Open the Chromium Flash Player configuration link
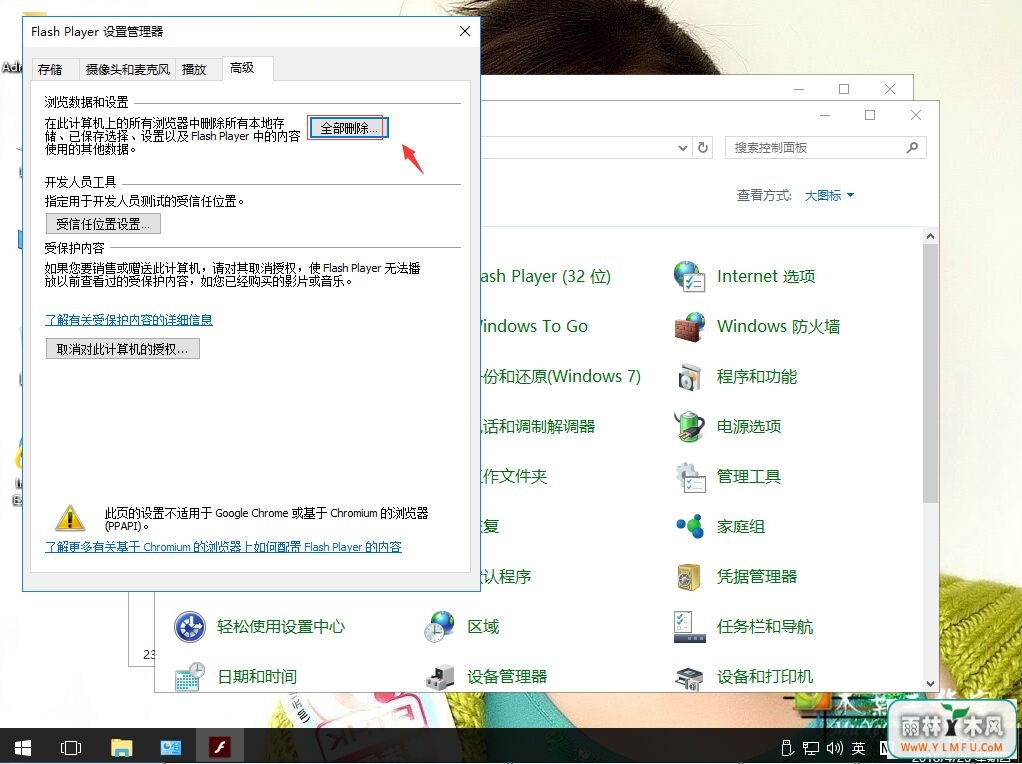The image size is (1022, 764). click(223, 547)
